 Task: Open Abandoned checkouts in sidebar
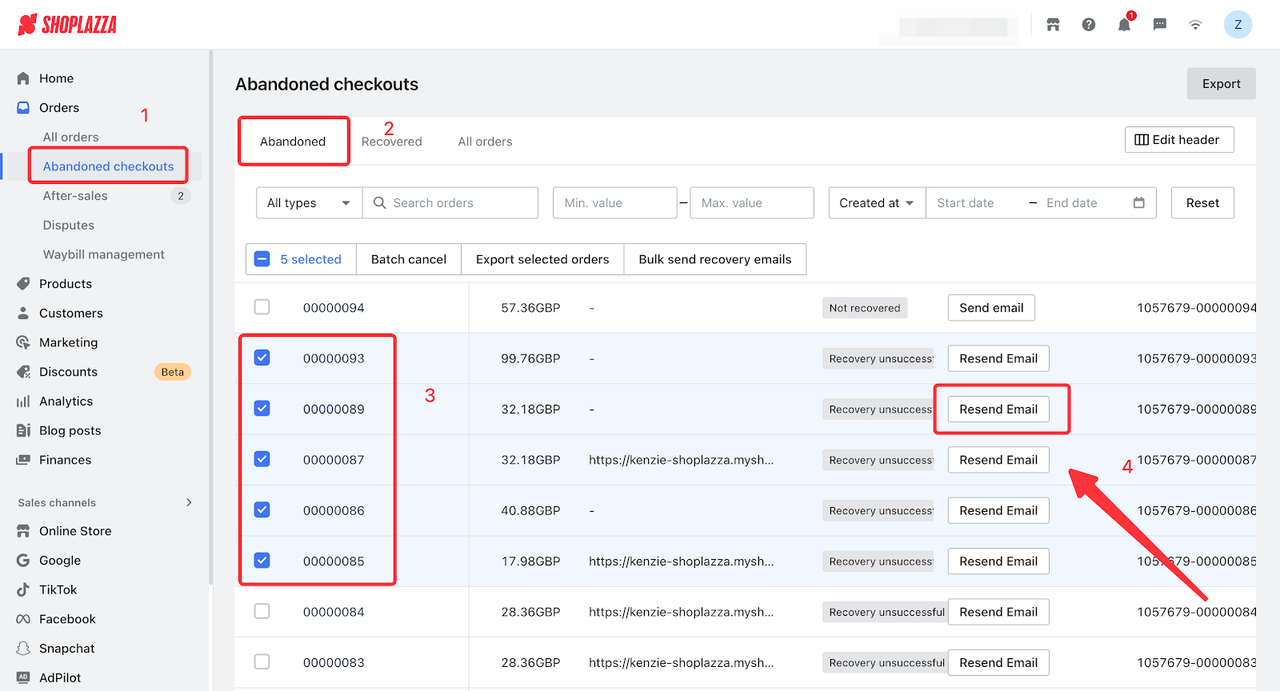pyautogui.click(x=108, y=167)
